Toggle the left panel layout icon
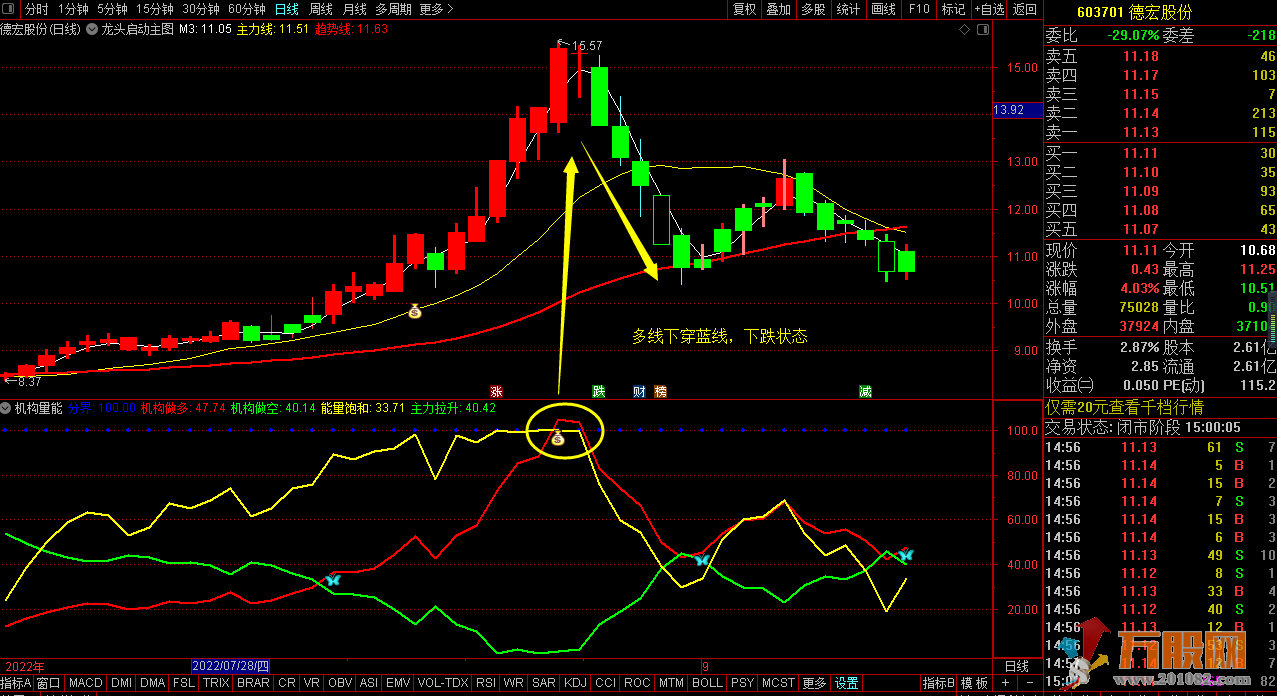1277x696 pixels. coord(9,9)
